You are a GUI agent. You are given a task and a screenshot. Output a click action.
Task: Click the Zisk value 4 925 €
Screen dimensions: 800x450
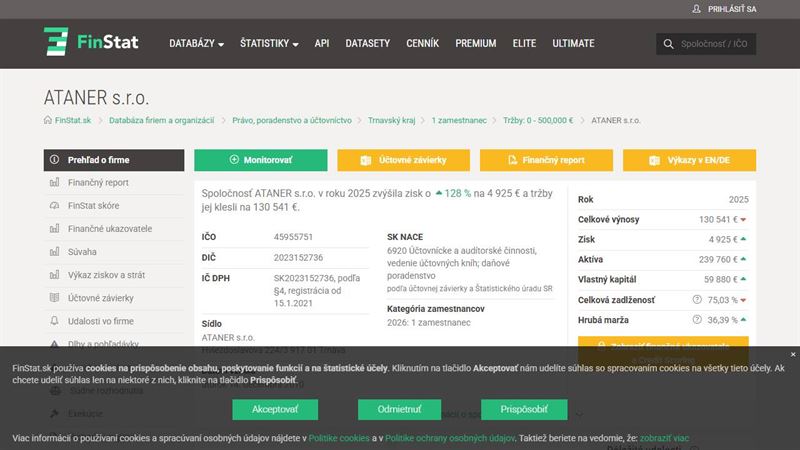point(723,239)
